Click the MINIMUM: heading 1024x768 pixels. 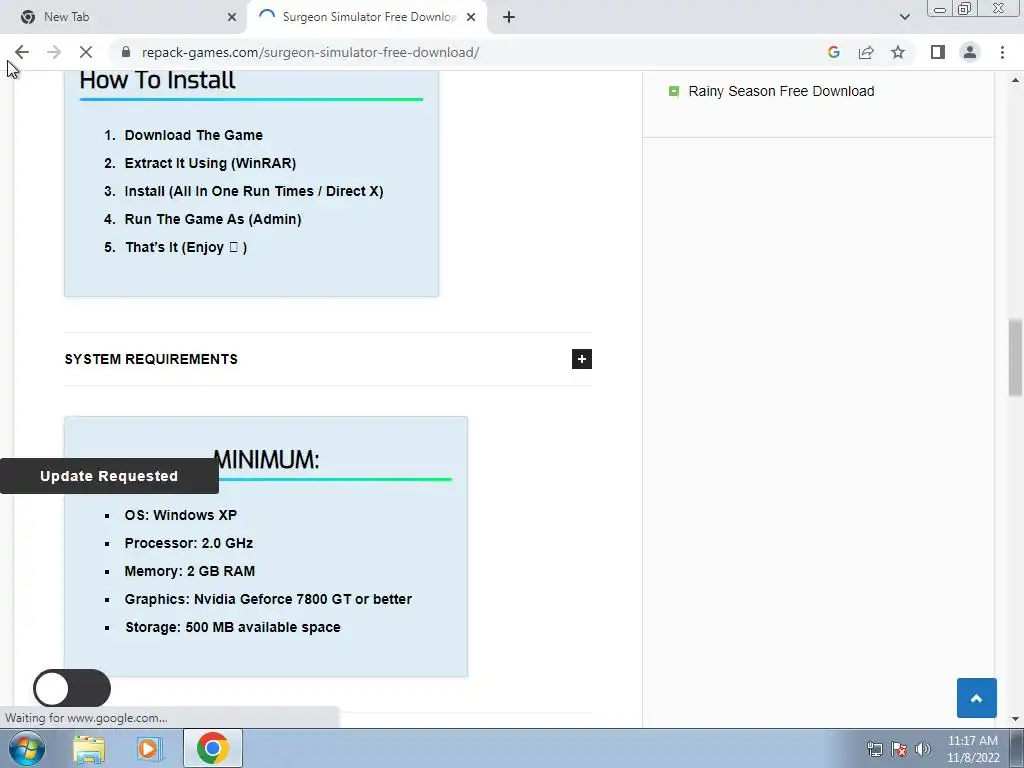click(x=266, y=460)
